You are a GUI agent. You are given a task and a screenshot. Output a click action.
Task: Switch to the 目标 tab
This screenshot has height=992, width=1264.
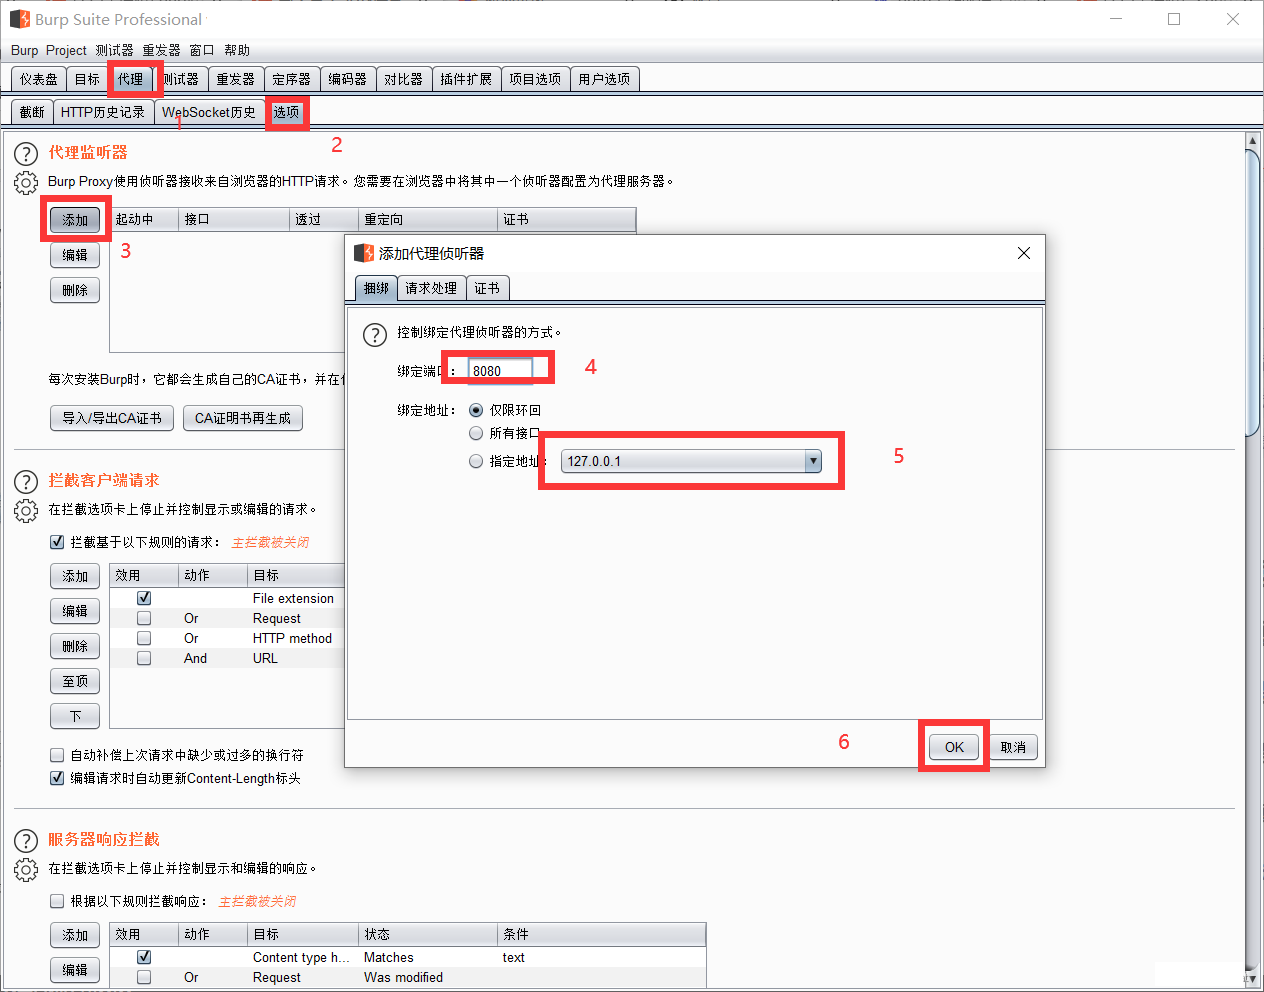87,79
